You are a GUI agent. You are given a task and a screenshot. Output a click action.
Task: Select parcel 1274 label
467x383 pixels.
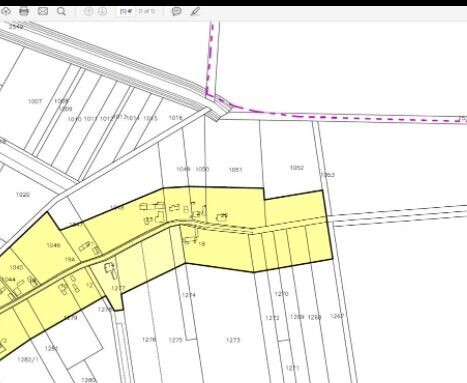point(189,295)
